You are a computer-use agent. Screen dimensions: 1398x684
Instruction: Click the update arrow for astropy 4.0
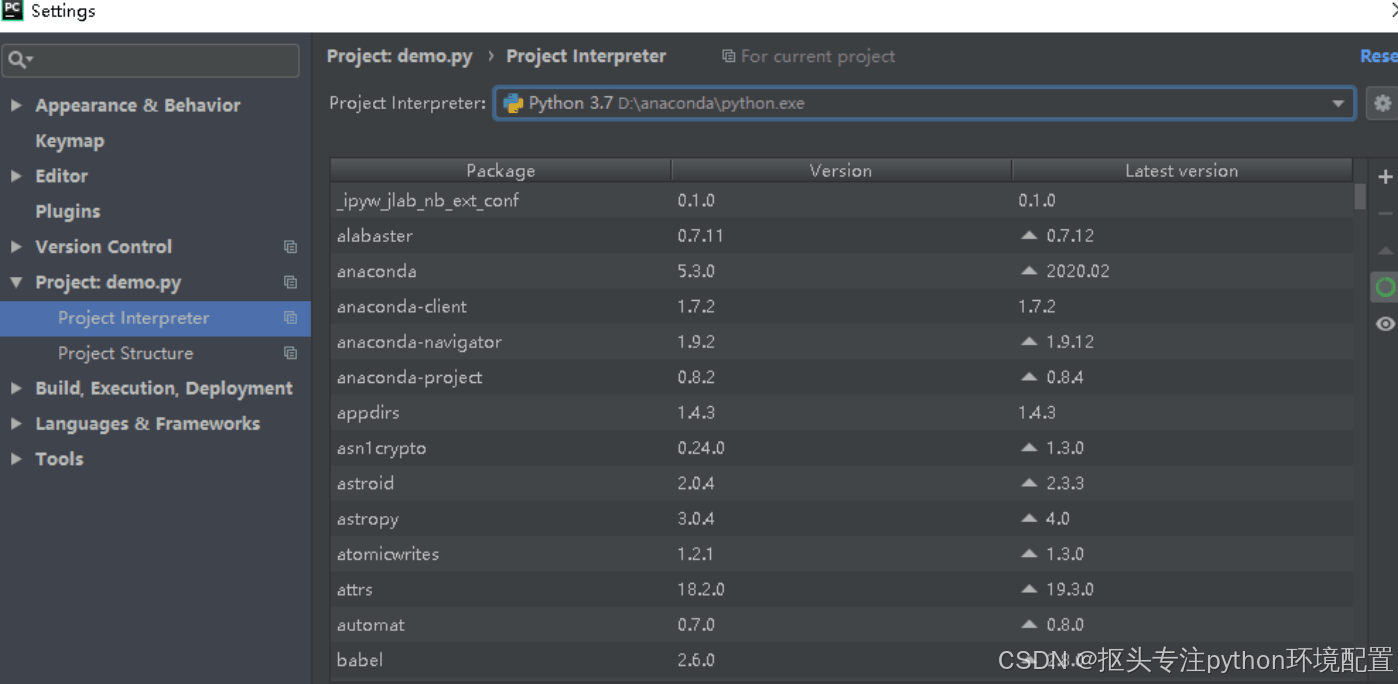(x=1029, y=519)
